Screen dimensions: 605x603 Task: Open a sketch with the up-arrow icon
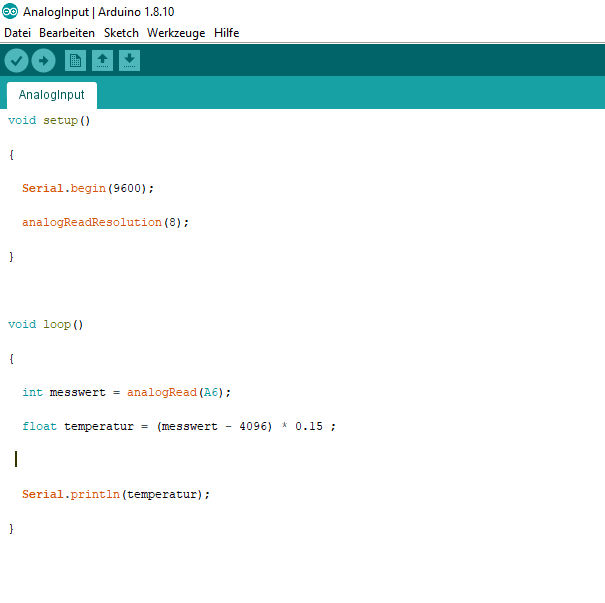point(102,61)
